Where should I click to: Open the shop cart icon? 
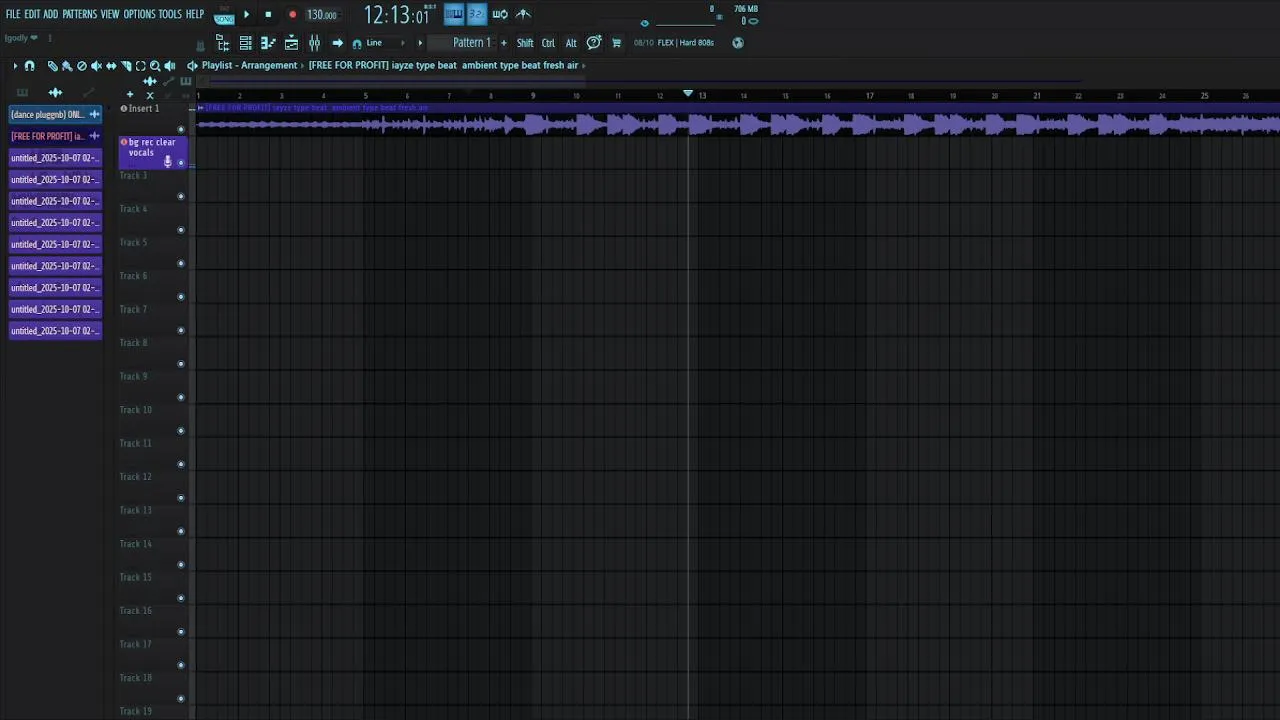616,43
